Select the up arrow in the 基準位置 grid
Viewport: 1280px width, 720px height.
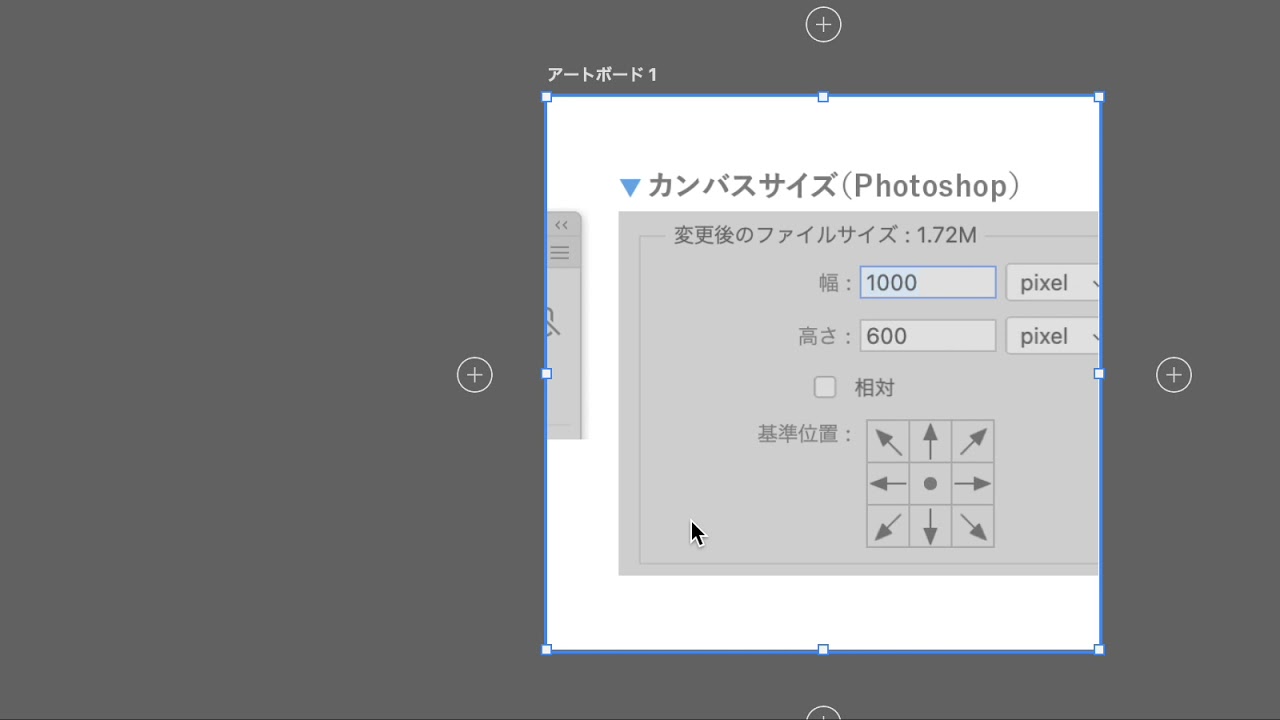coord(930,441)
